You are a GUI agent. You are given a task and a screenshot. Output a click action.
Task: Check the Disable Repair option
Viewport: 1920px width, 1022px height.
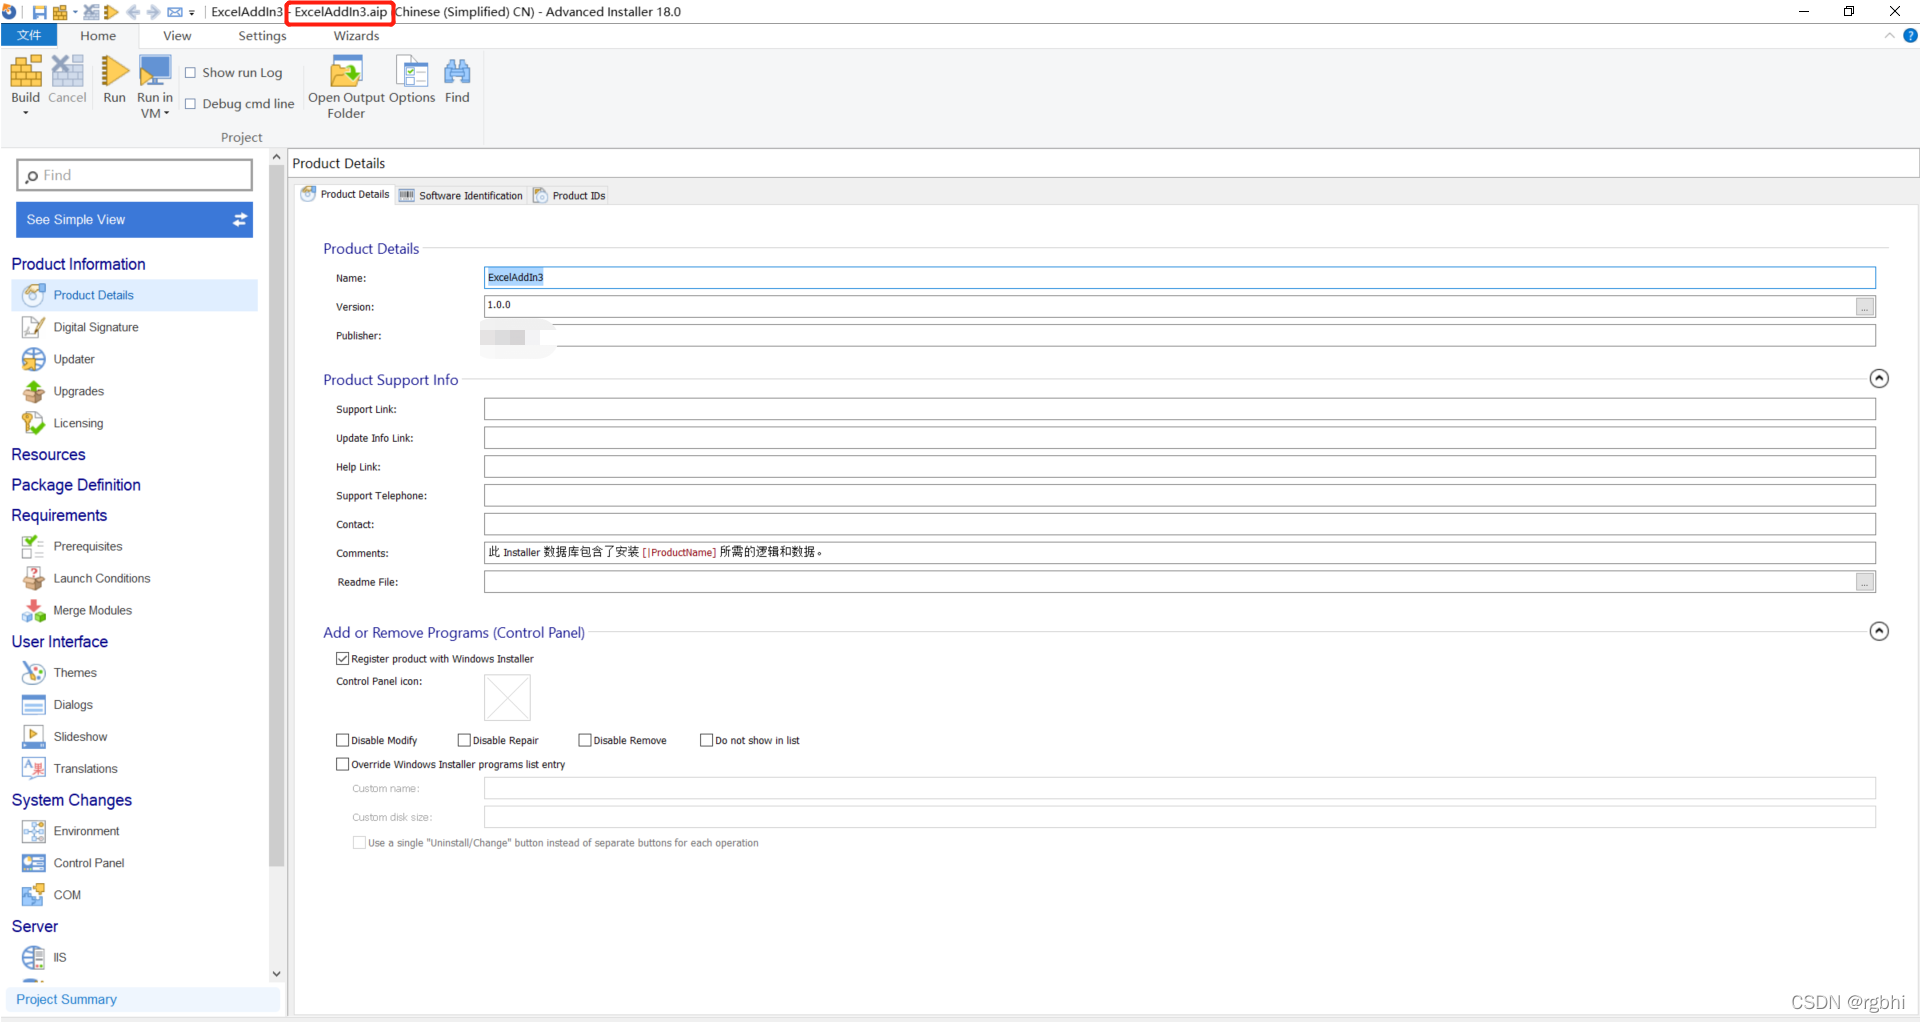(464, 740)
